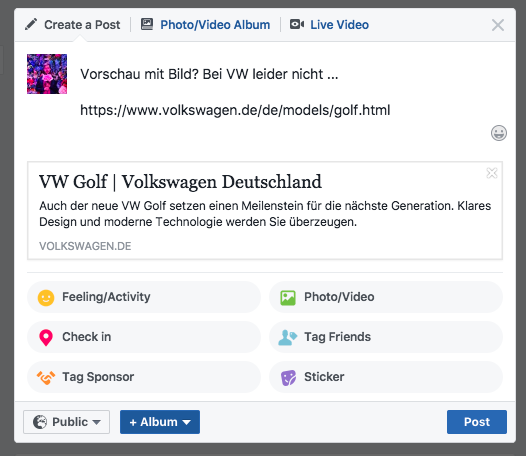Switch to the Create a Post tab

73,24
